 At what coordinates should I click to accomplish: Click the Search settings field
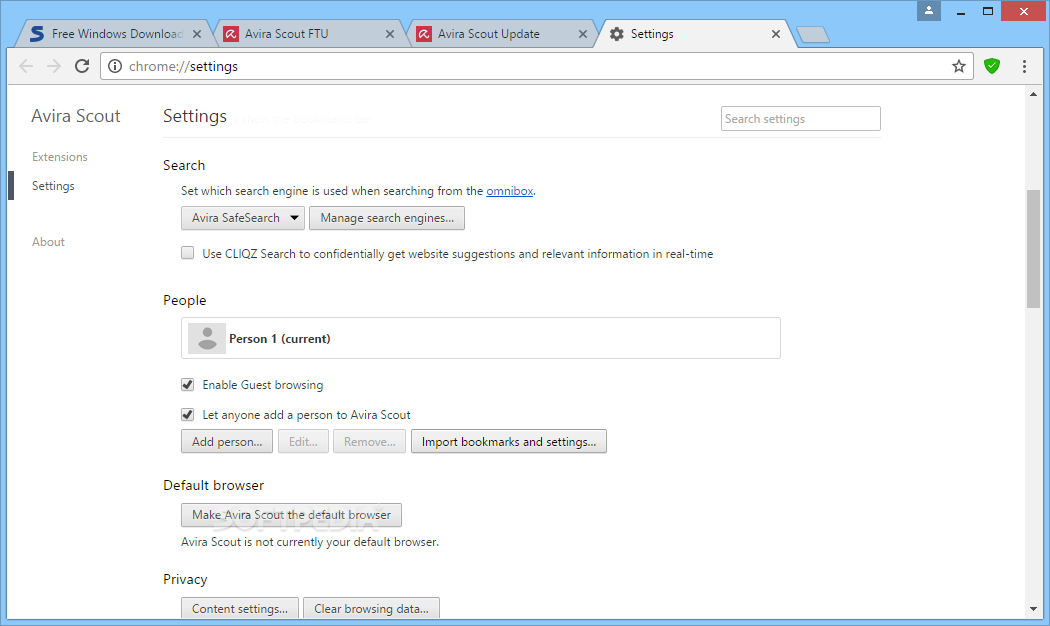click(800, 119)
